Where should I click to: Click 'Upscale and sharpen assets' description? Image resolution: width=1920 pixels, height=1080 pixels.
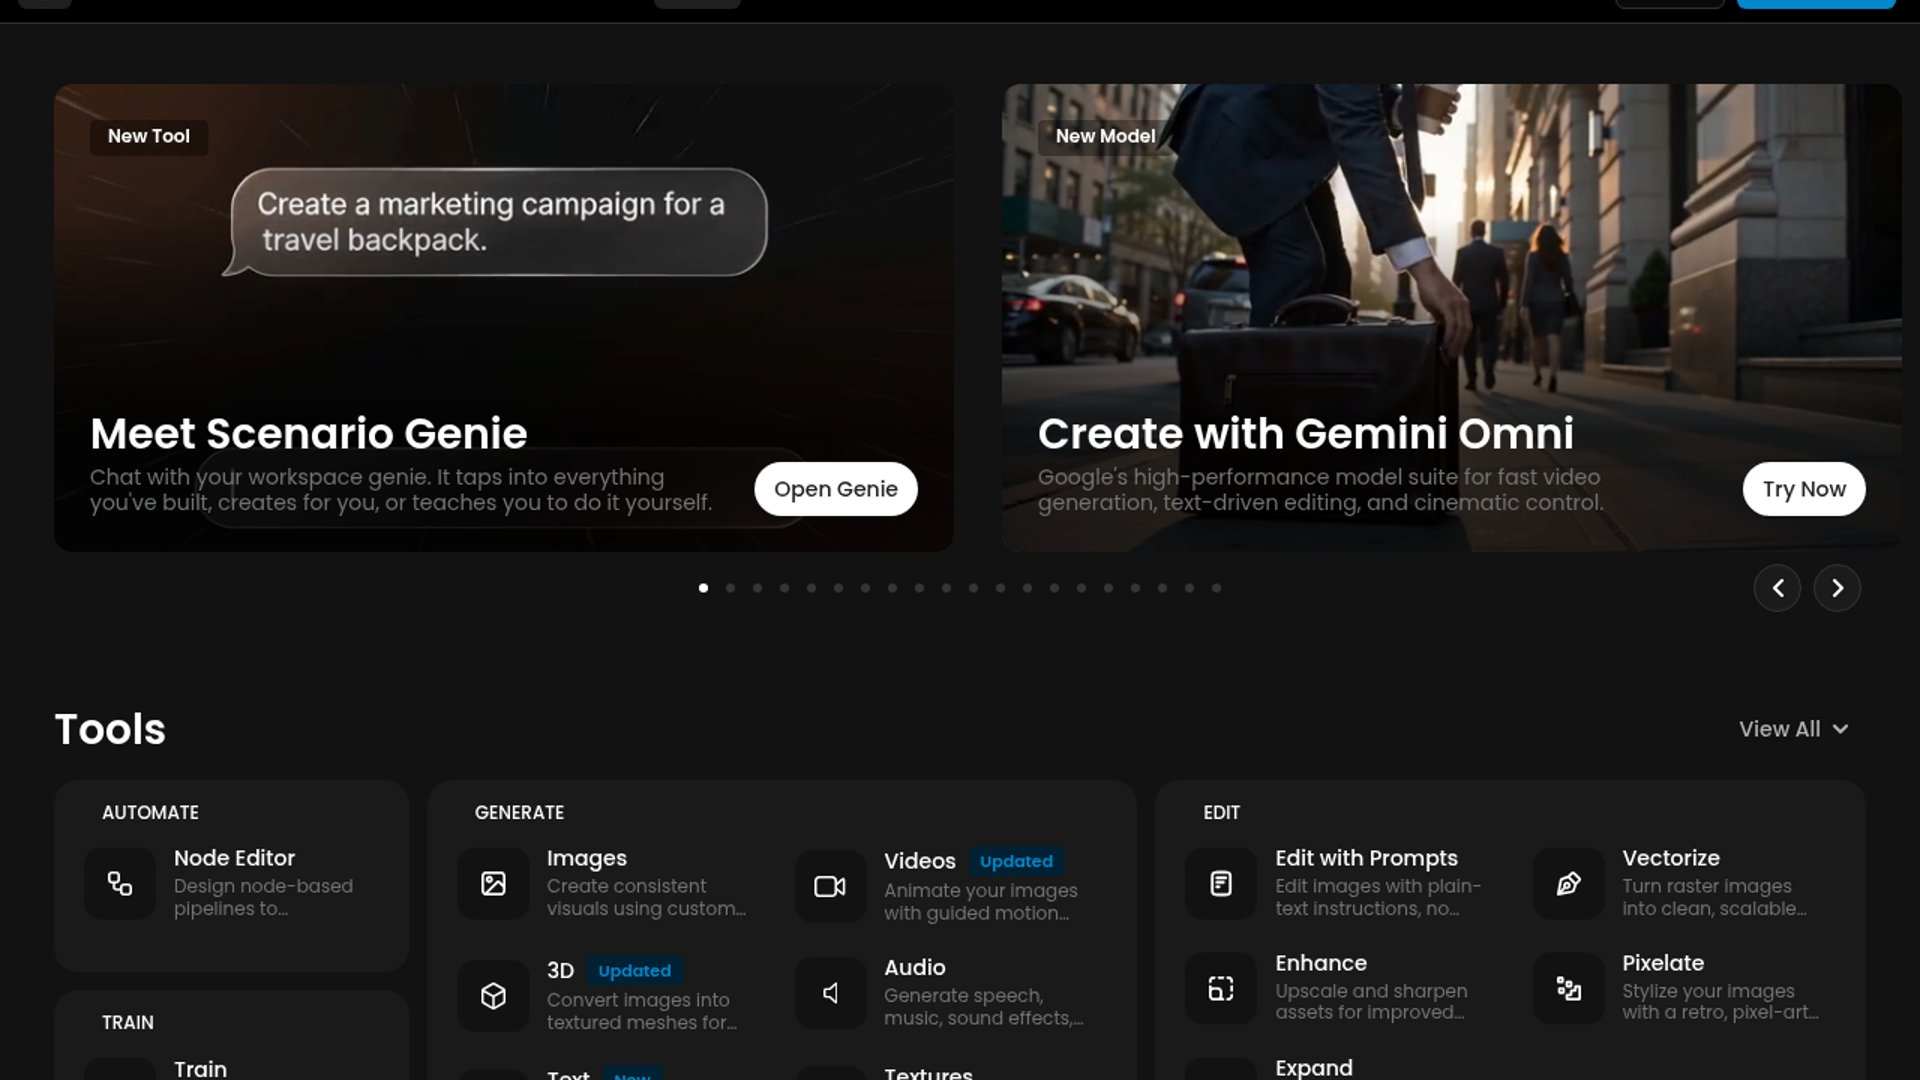[1371, 1002]
